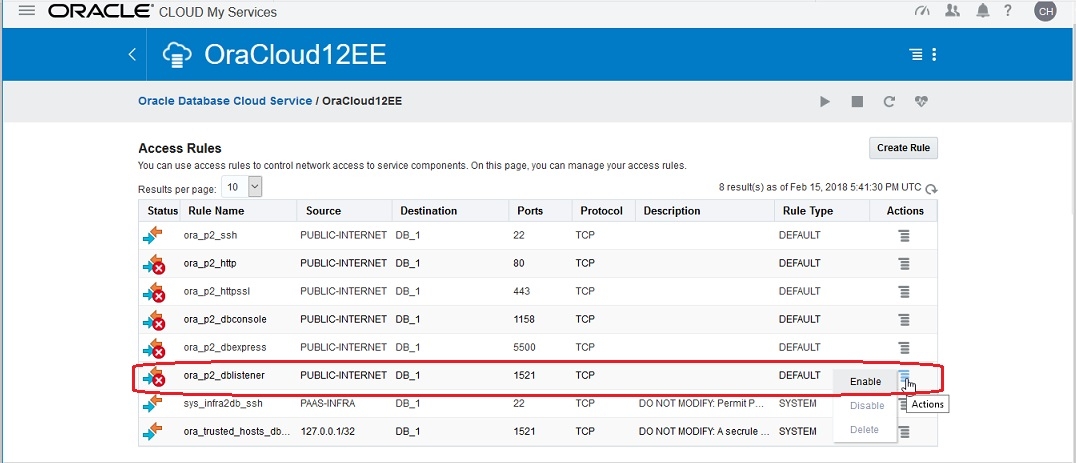This screenshot has height=463, width=1076.
Task: Click the PAAS-INFRA source cell
Action: click(x=328, y=404)
